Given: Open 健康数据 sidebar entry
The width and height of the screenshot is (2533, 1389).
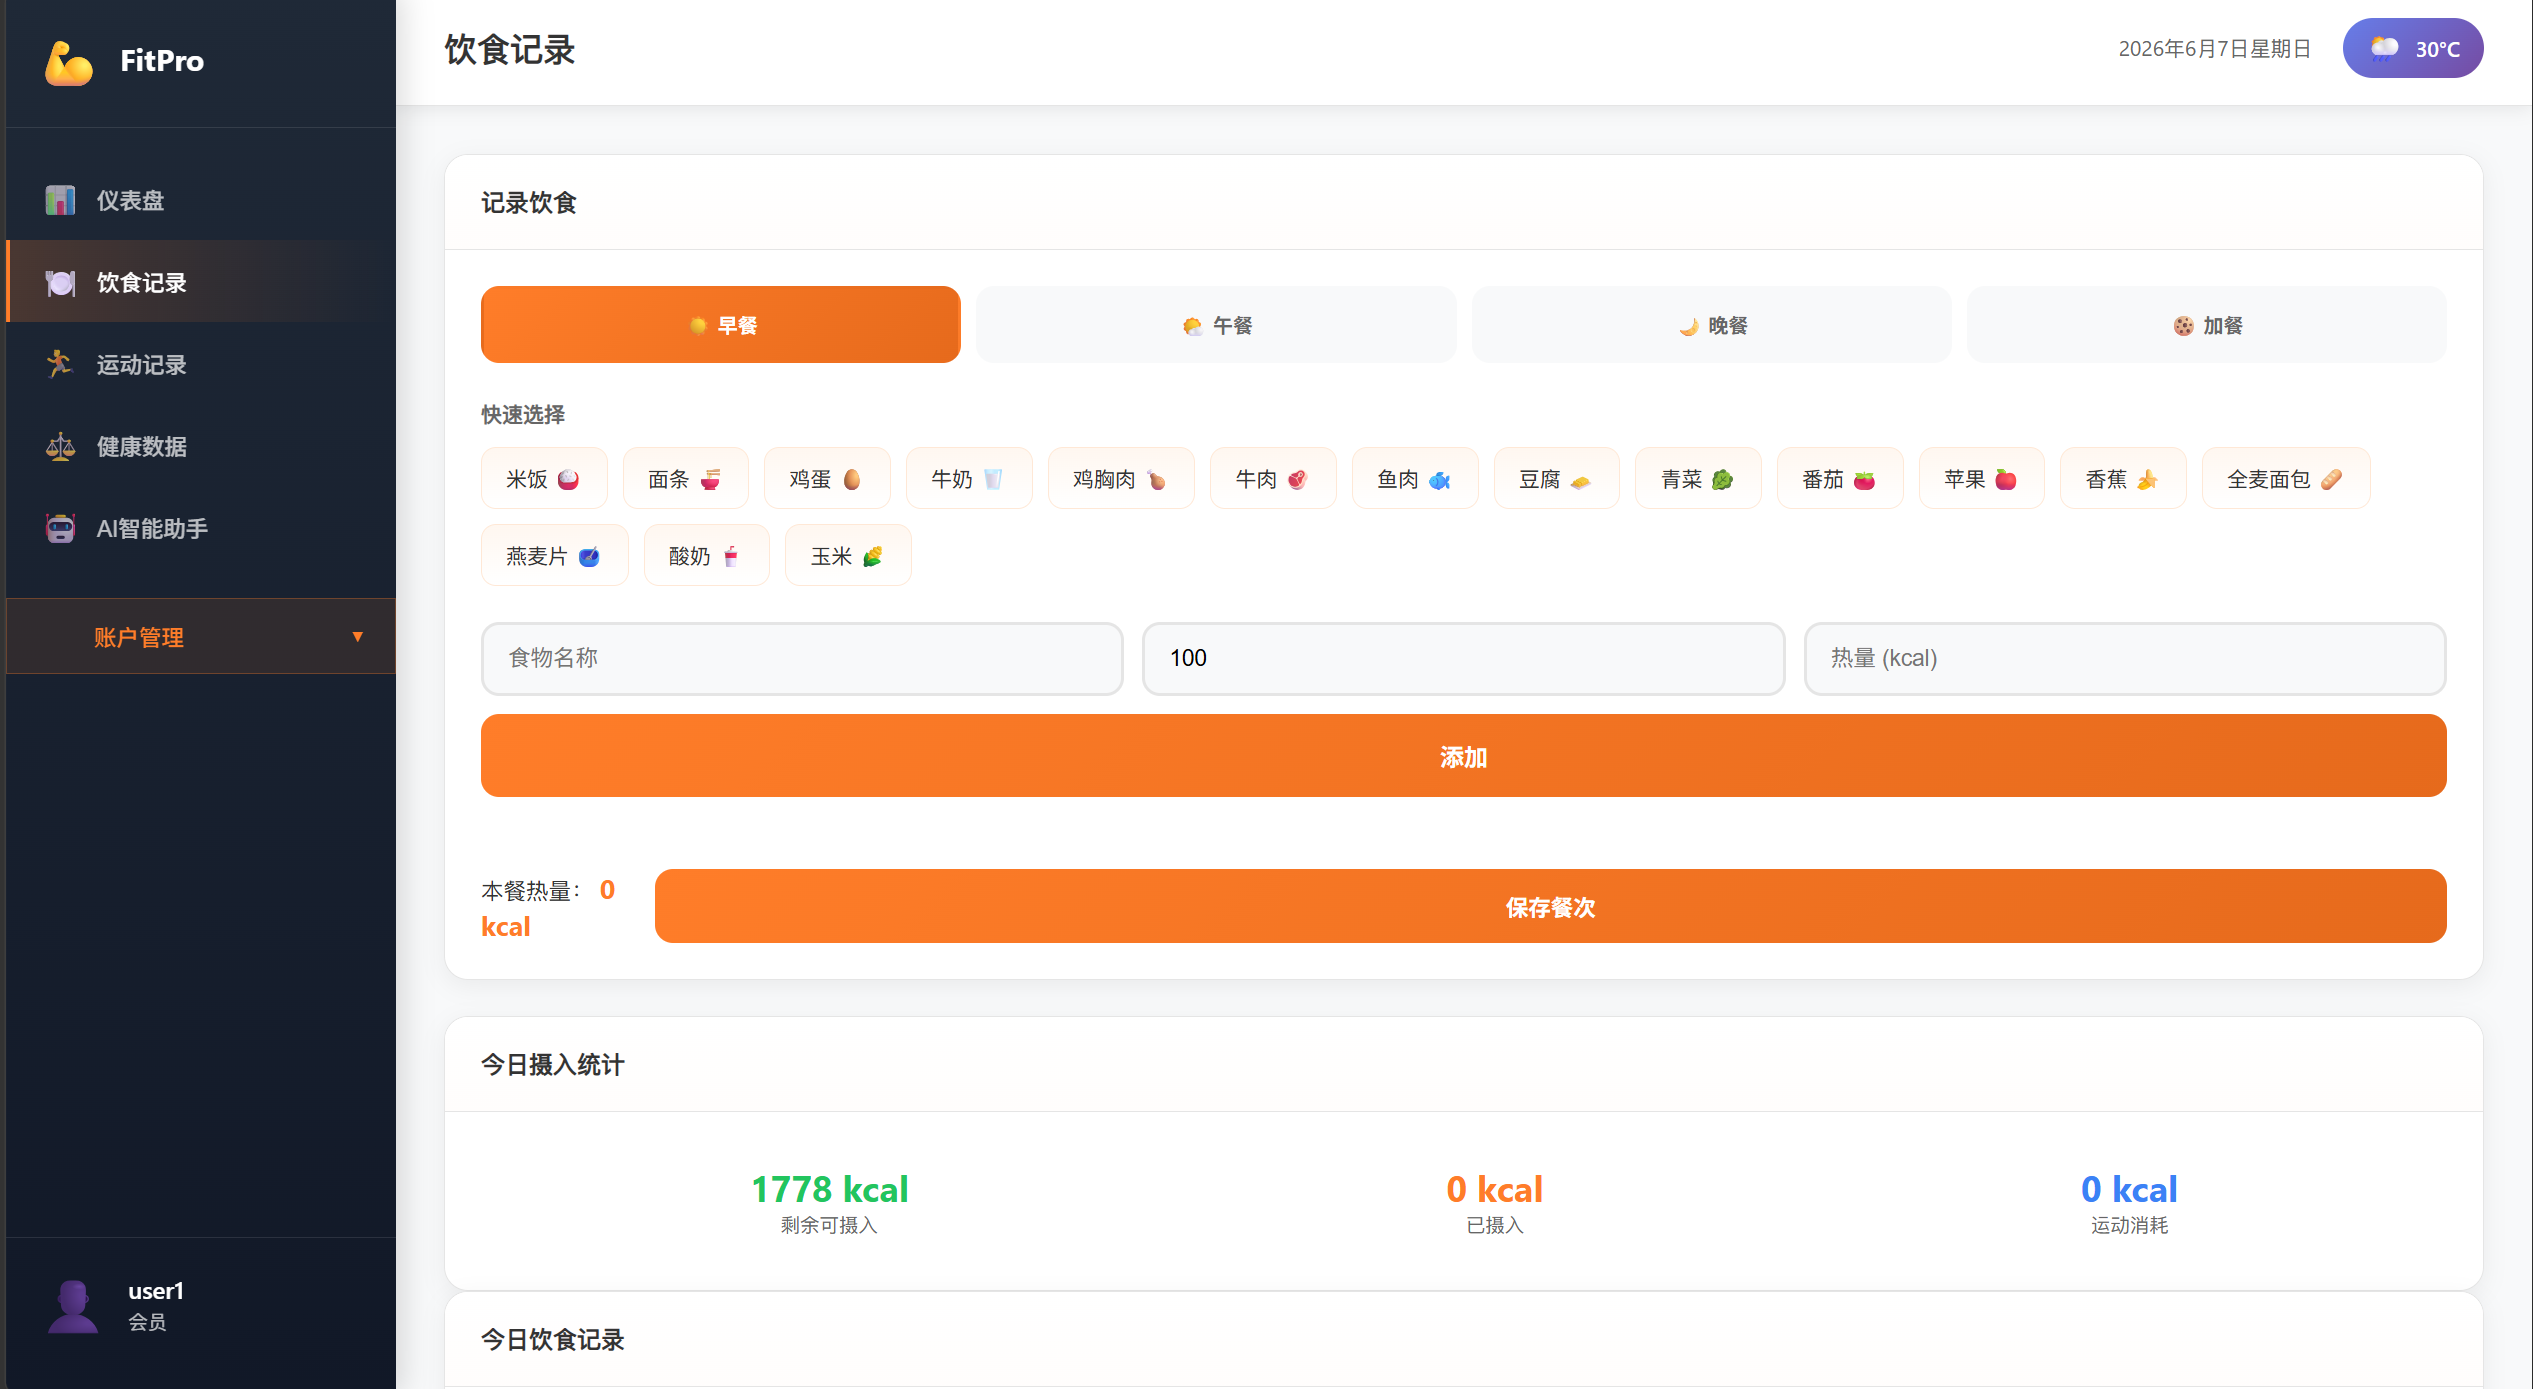Looking at the screenshot, I should (x=201, y=446).
